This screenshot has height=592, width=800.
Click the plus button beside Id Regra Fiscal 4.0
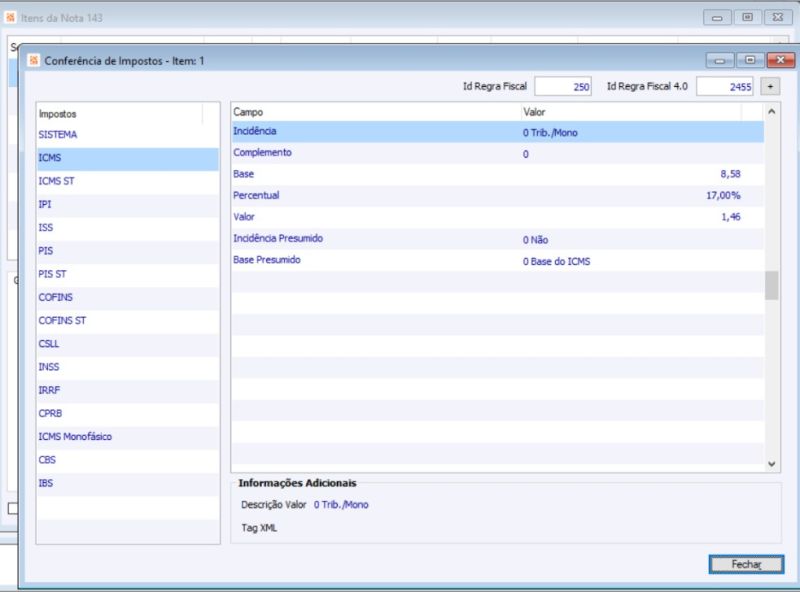click(x=770, y=86)
